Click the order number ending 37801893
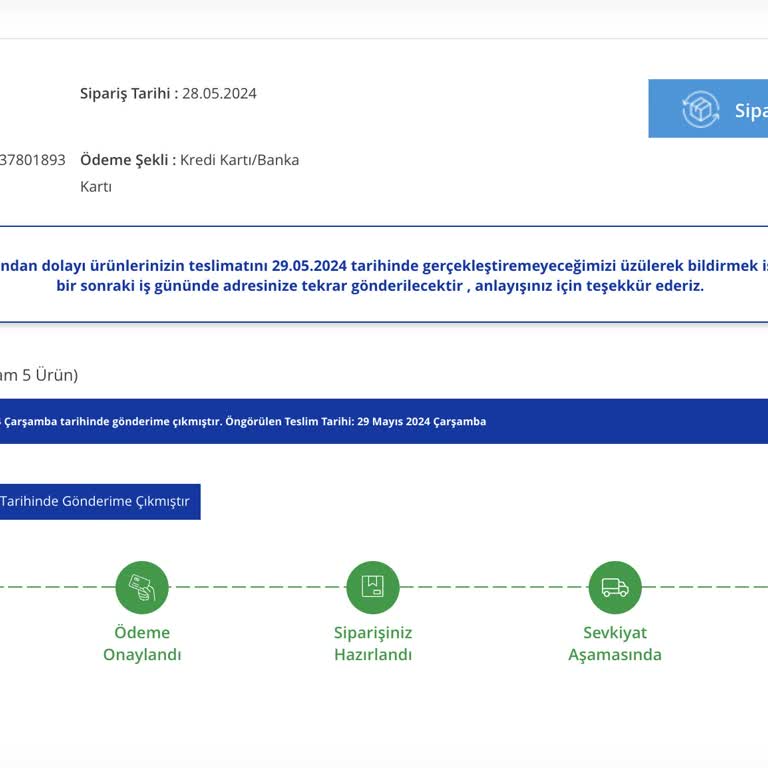Image resolution: width=768 pixels, height=768 pixels. 33,160
